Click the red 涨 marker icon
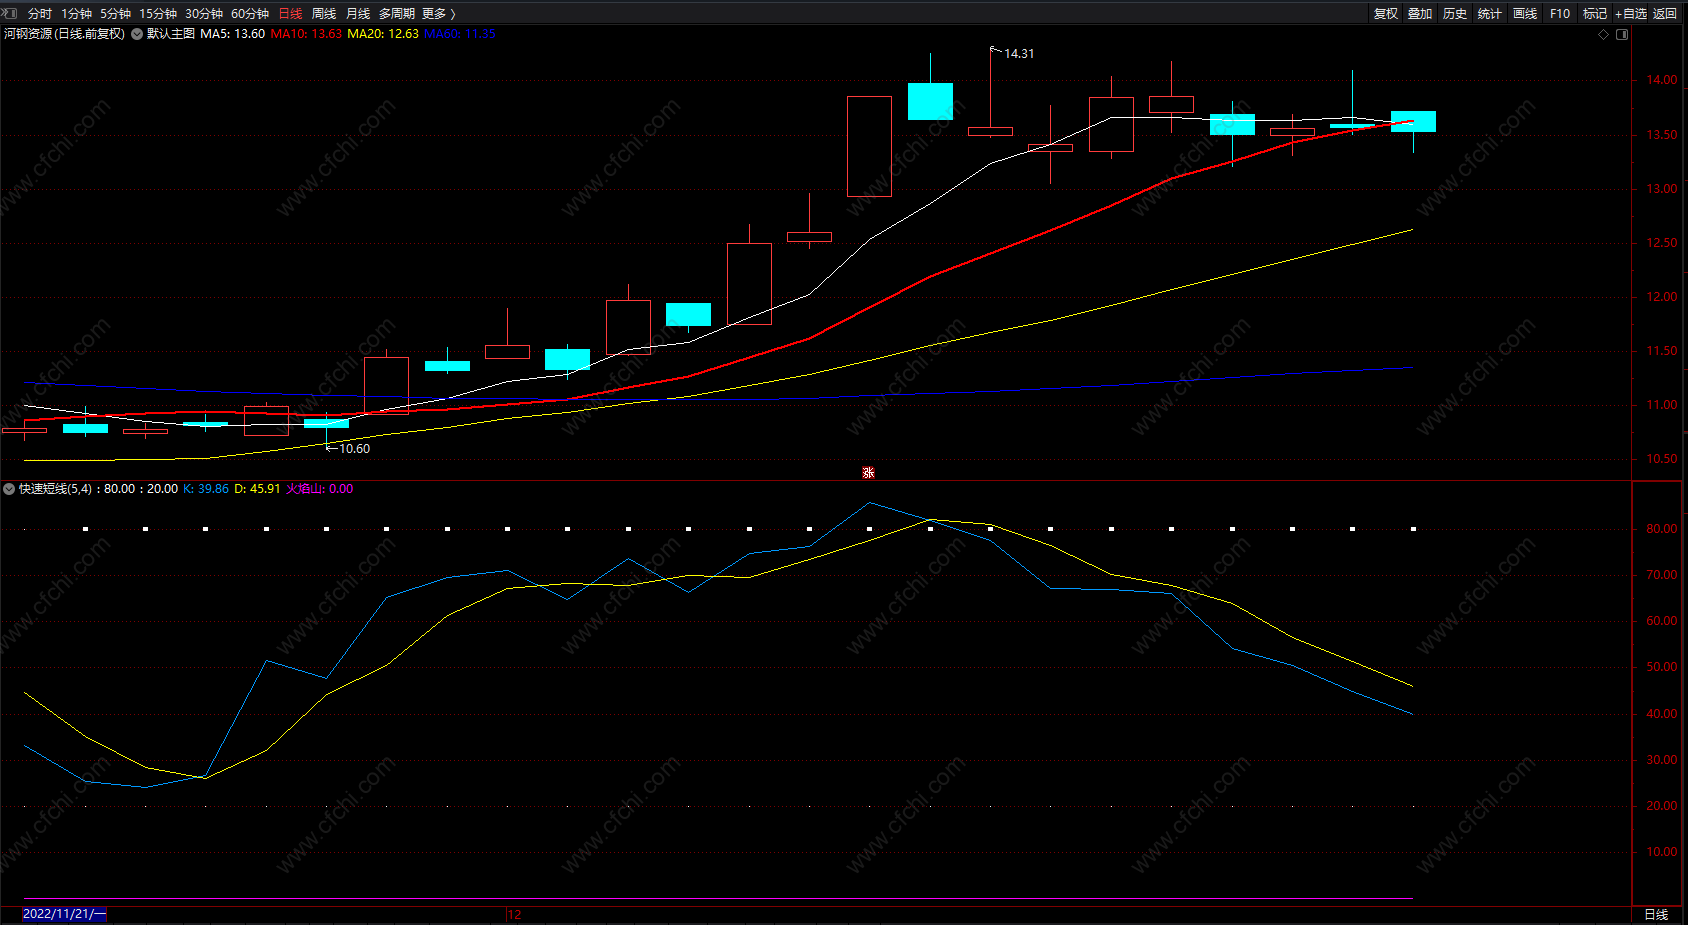The width and height of the screenshot is (1688, 925). point(868,473)
